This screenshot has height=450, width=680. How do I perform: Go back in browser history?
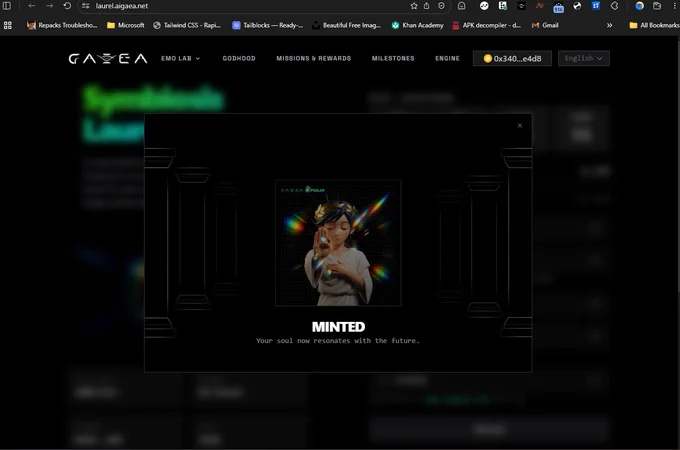(x=32, y=6)
